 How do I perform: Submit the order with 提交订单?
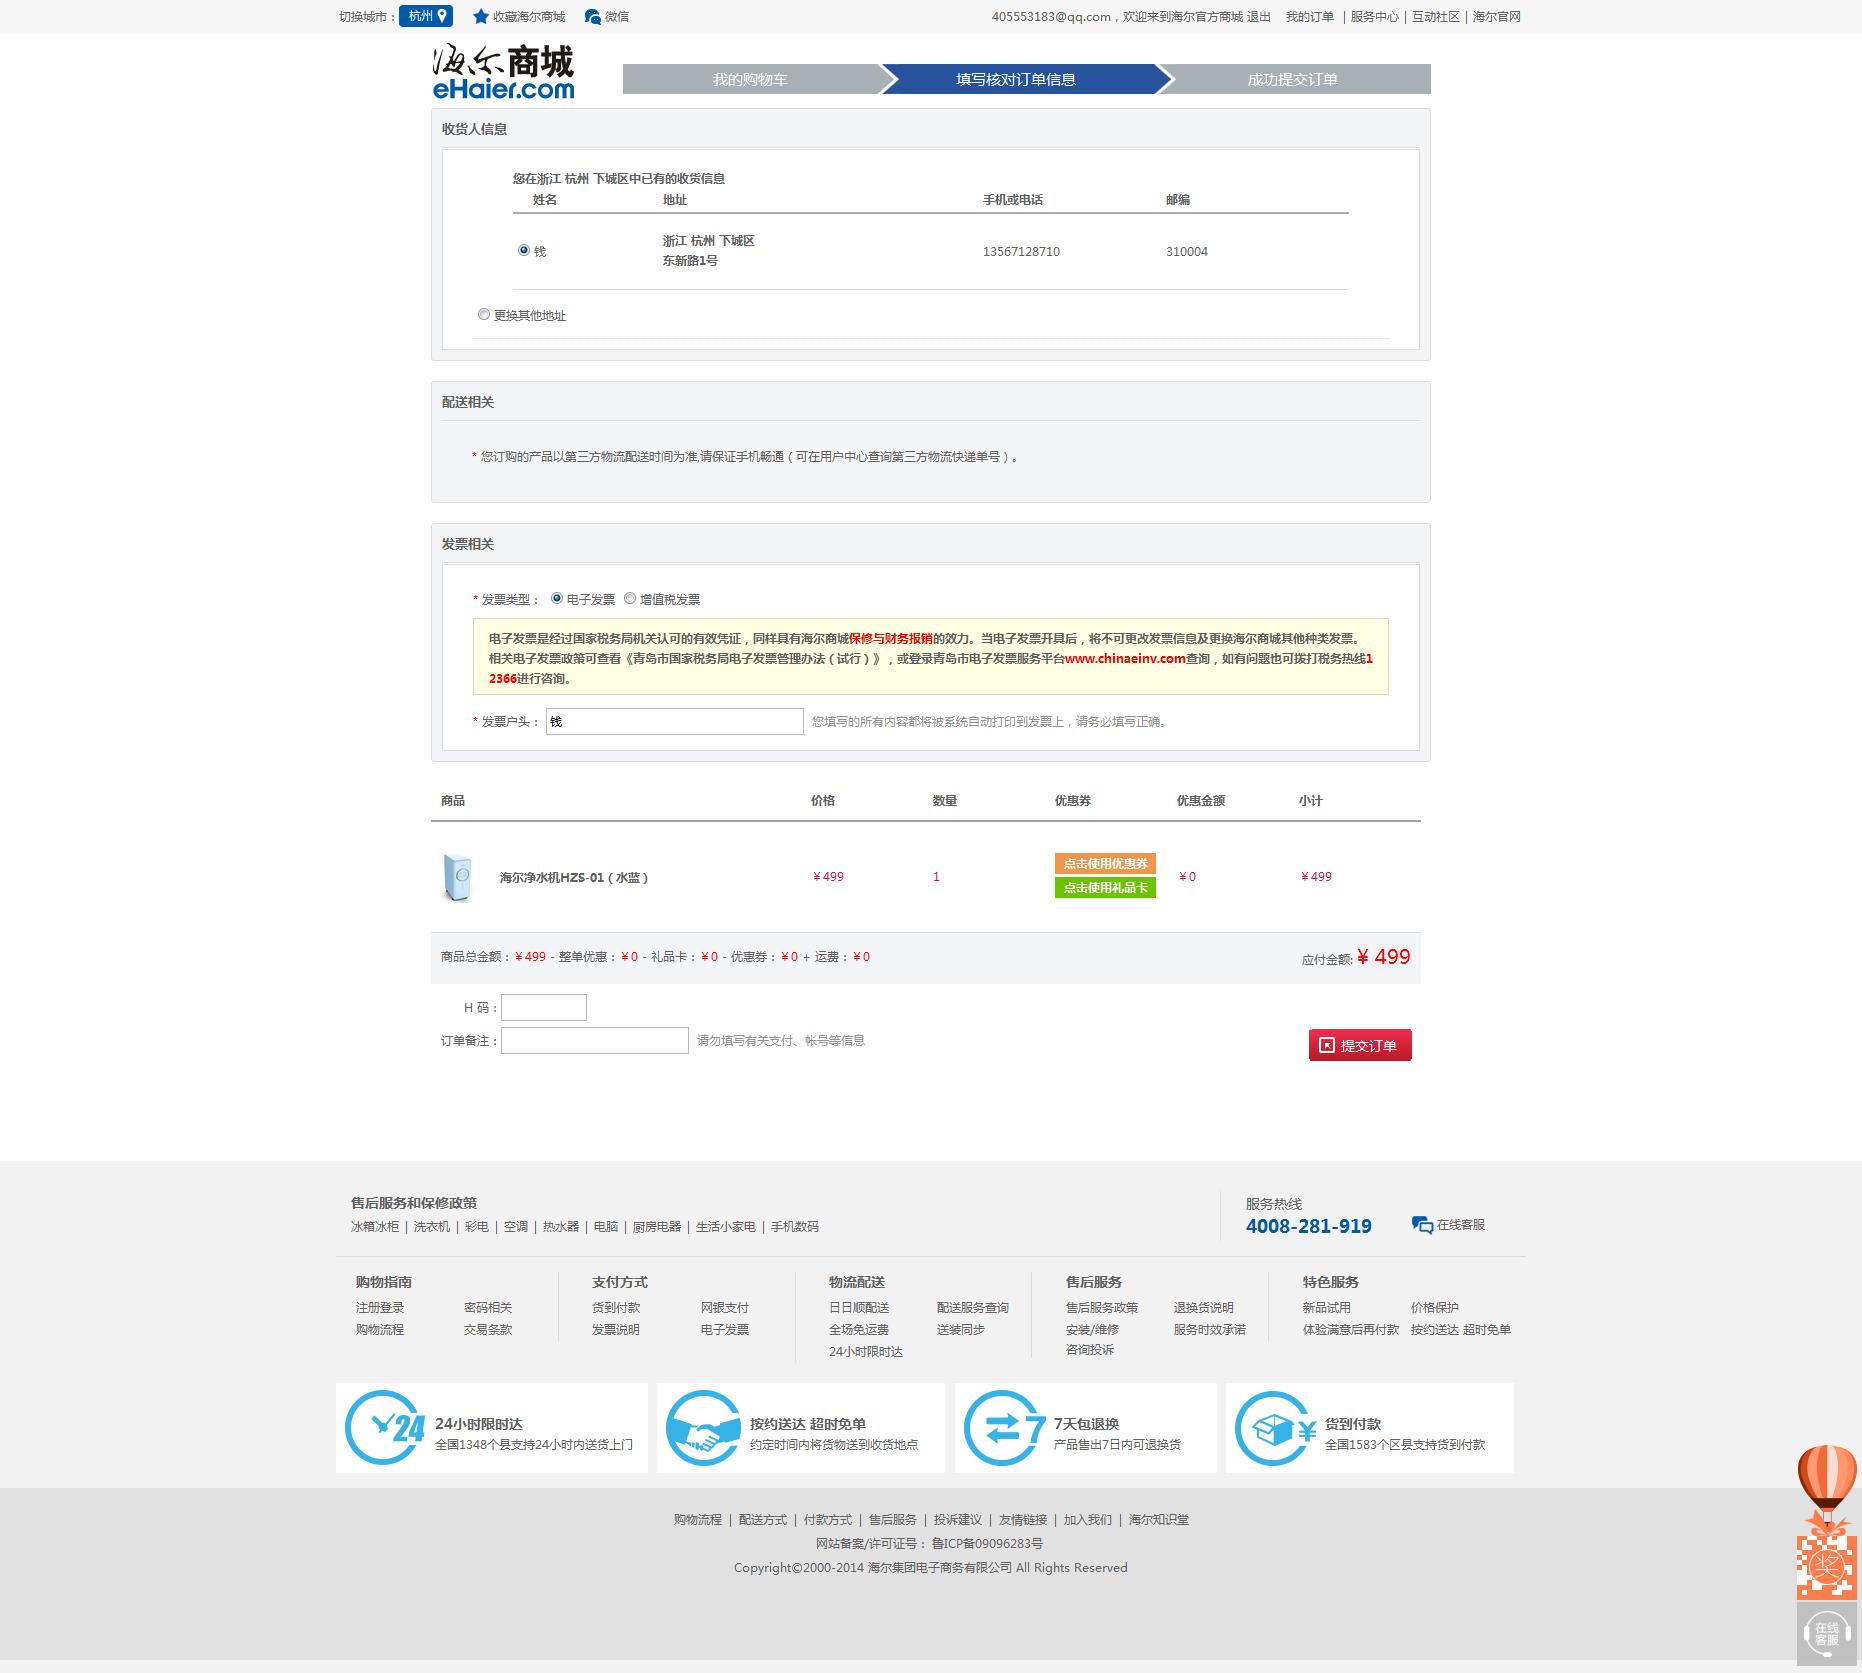[x=1360, y=1045]
